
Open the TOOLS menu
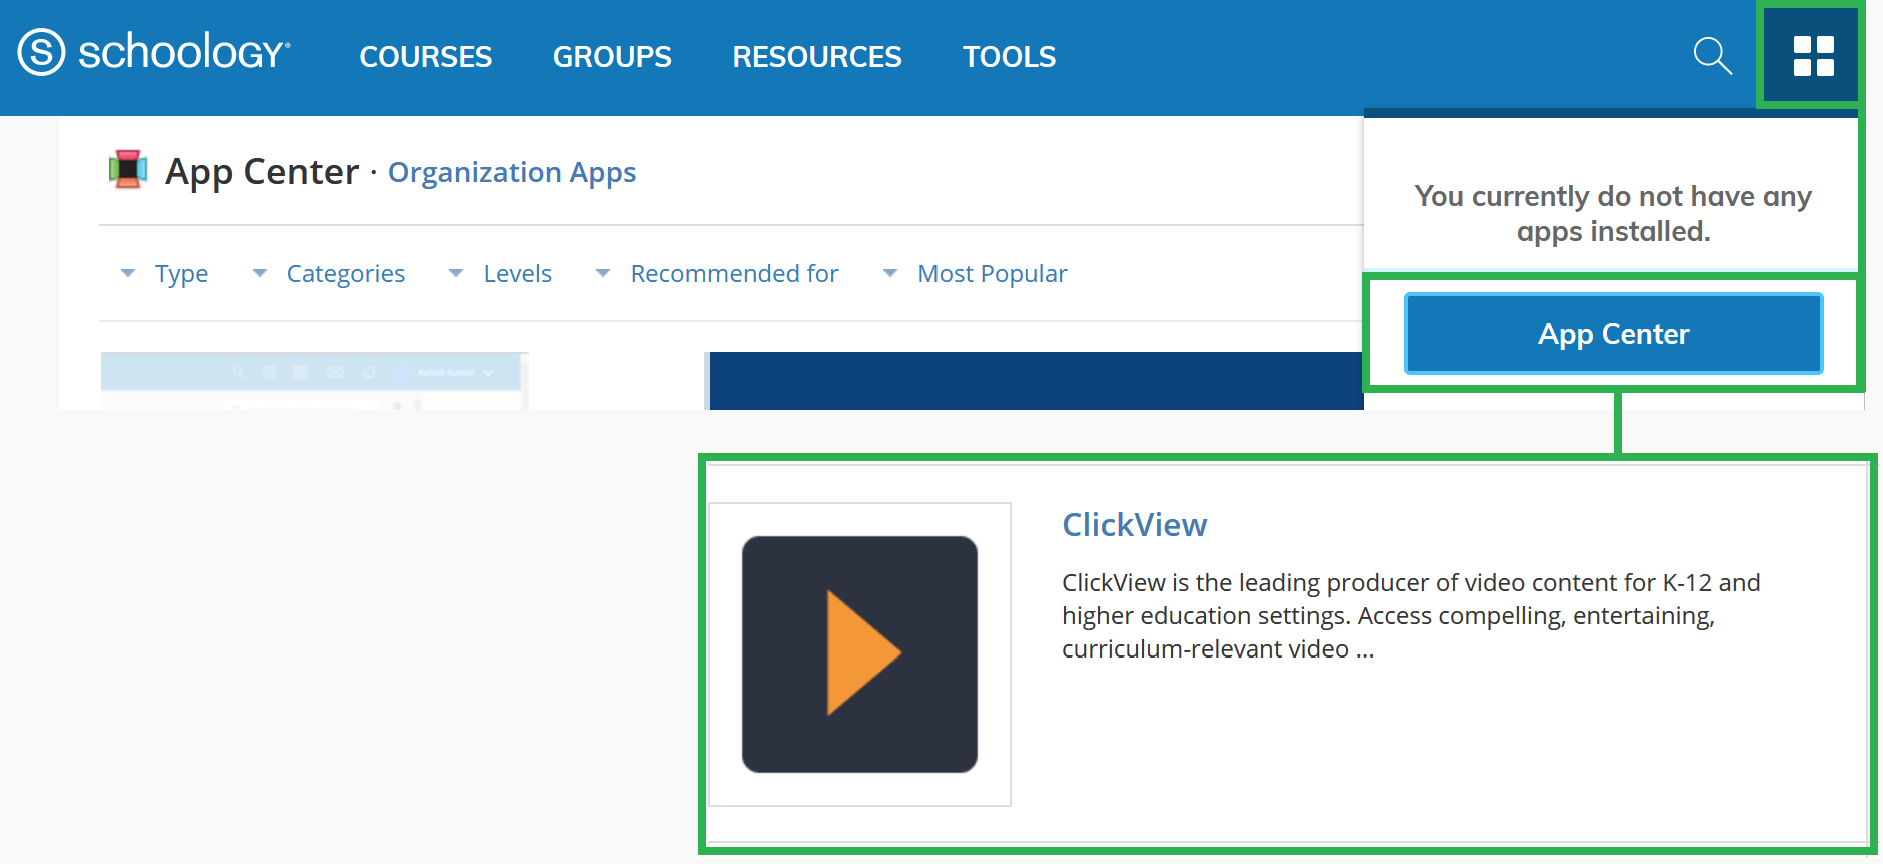pyautogui.click(x=1009, y=57)
